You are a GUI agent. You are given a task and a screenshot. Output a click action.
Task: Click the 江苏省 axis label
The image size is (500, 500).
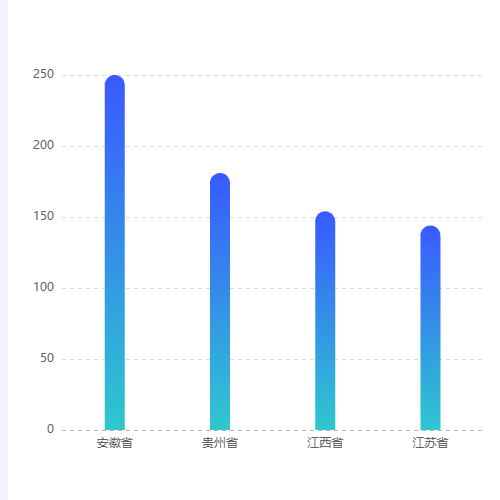(430, 443)
